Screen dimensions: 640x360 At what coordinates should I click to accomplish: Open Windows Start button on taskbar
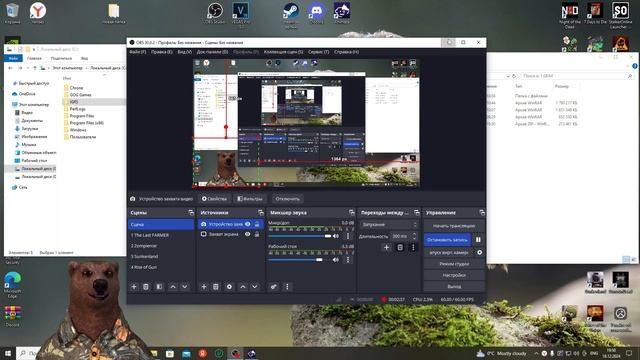click(8, 353)
